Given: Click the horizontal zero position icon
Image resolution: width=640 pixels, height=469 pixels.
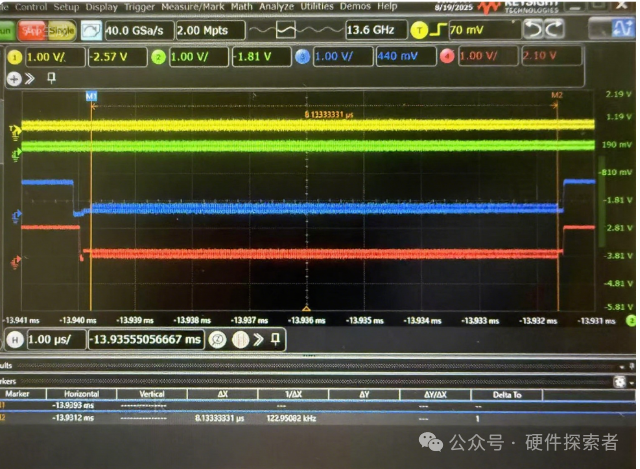Looking at the screenshot, I should coord(241,340).
